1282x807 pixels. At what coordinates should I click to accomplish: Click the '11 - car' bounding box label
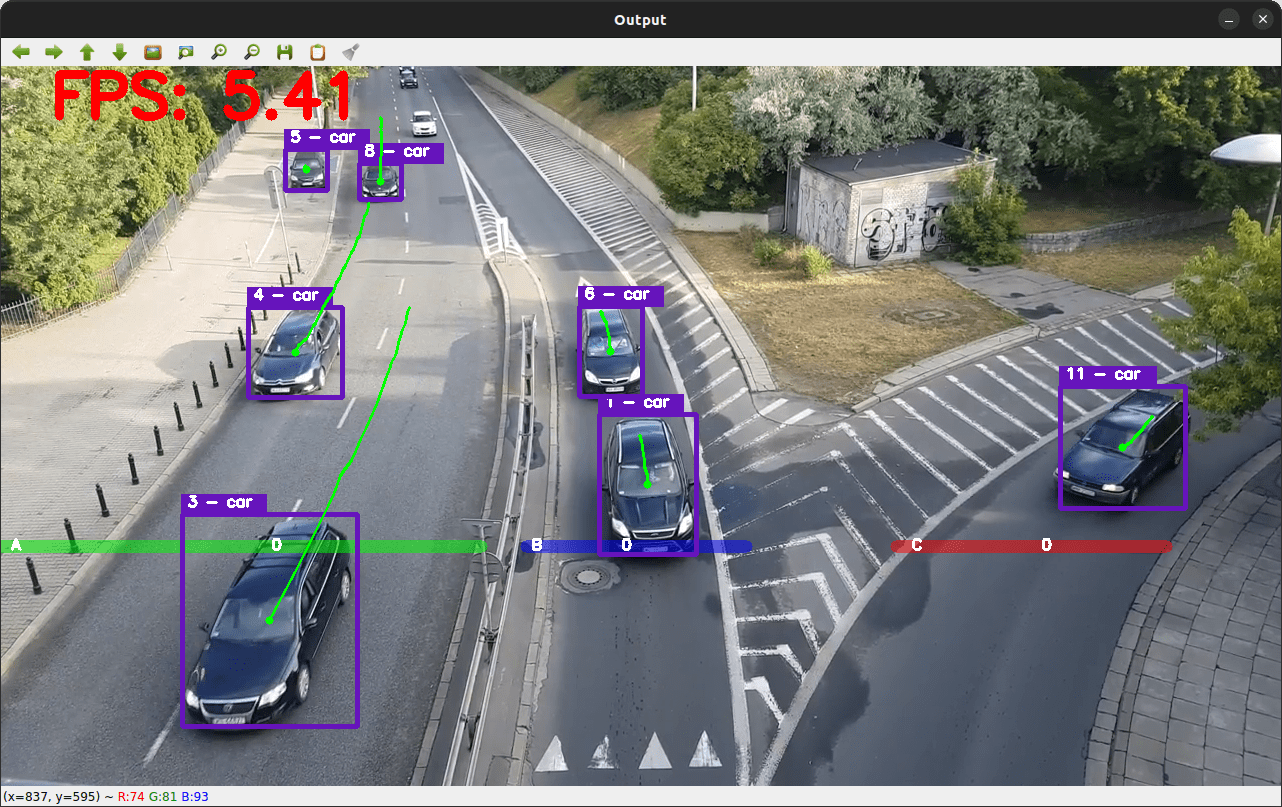click(1106, 374)
